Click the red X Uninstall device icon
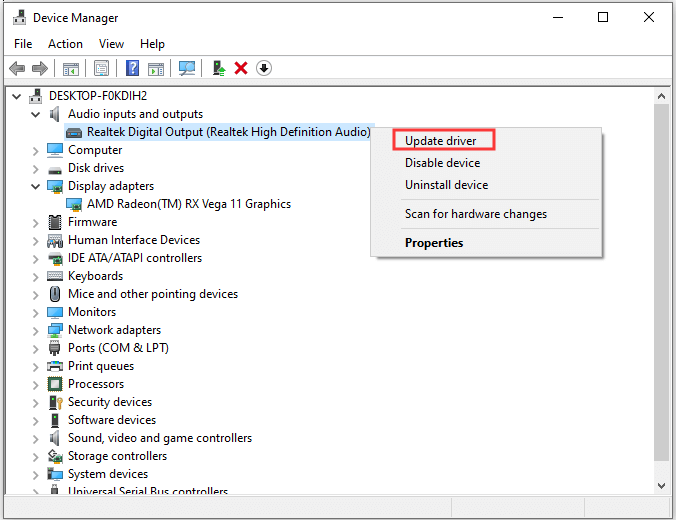676x520 pixels. [241, 68]
